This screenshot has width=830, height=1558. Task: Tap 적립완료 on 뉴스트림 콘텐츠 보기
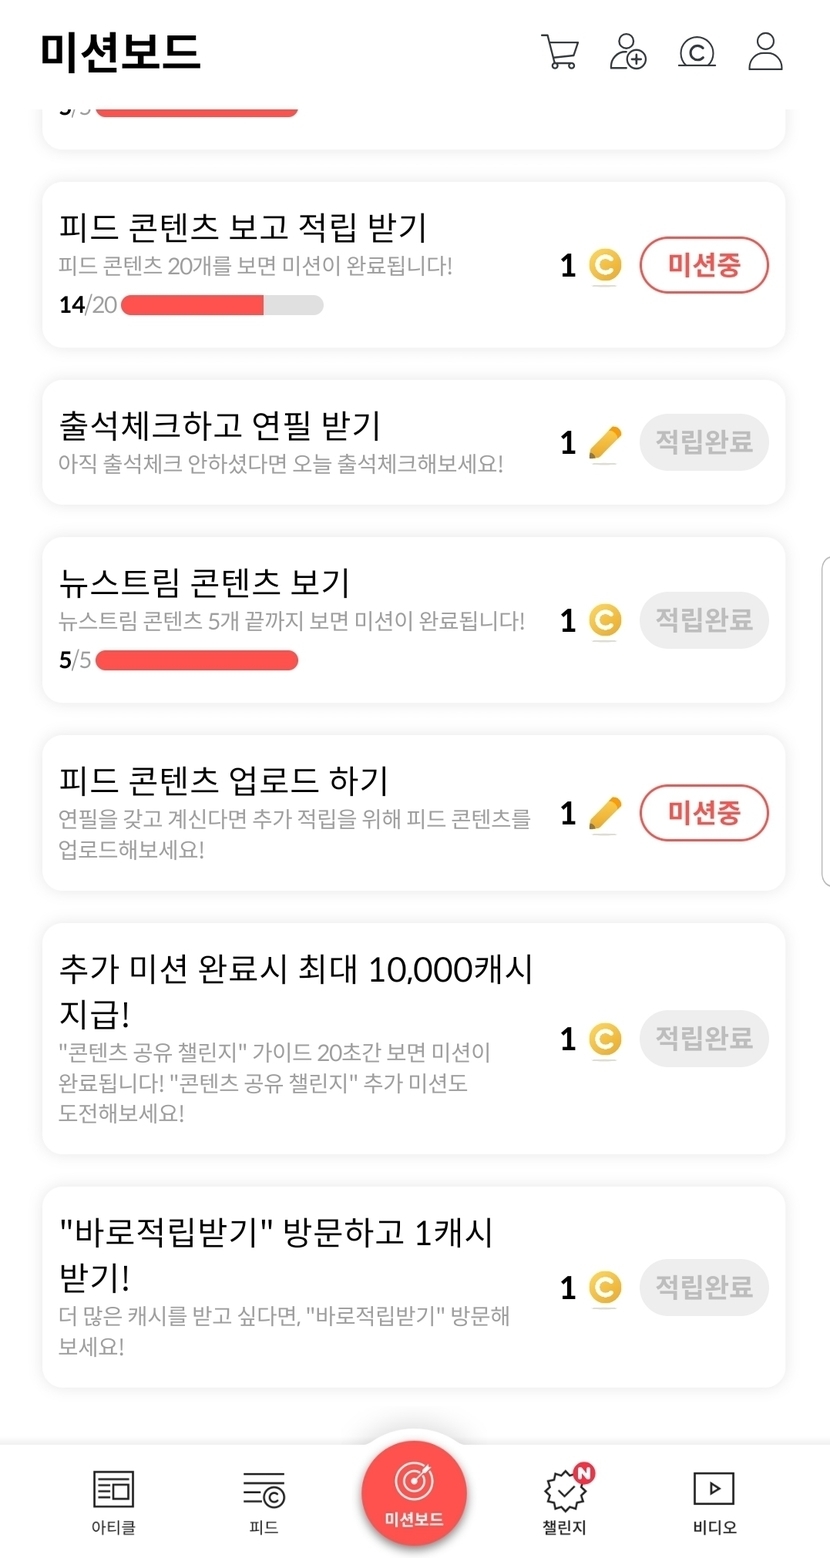coord(704,620)
